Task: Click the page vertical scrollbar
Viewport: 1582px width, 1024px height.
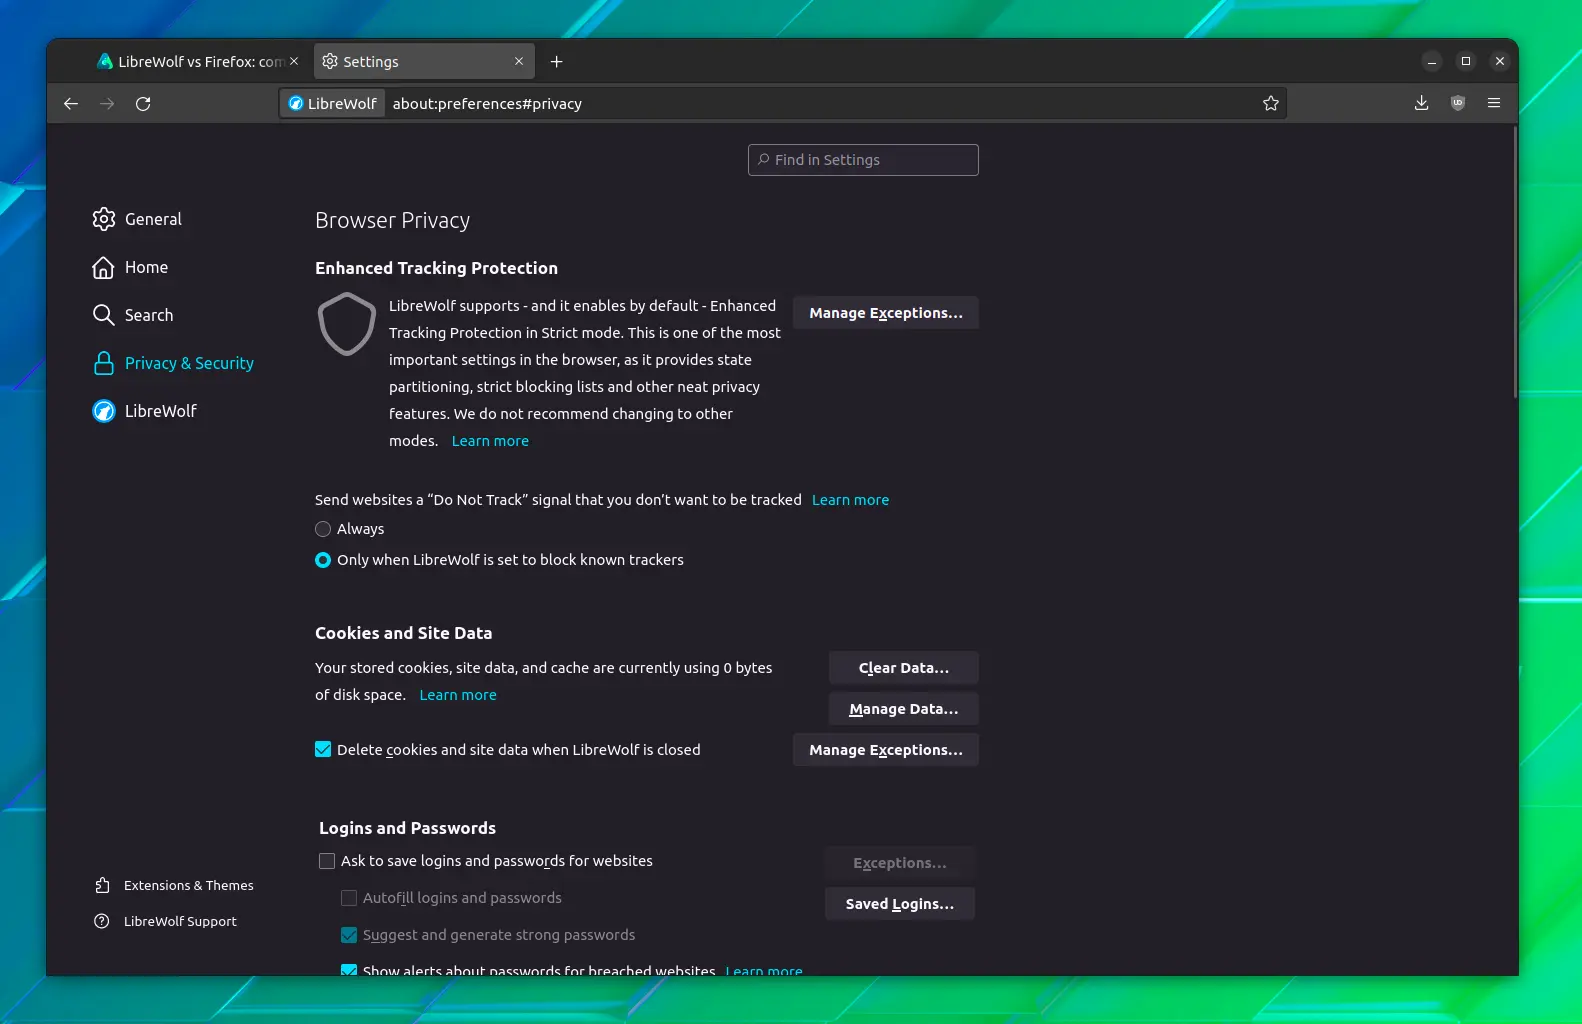Action: 1514,262
